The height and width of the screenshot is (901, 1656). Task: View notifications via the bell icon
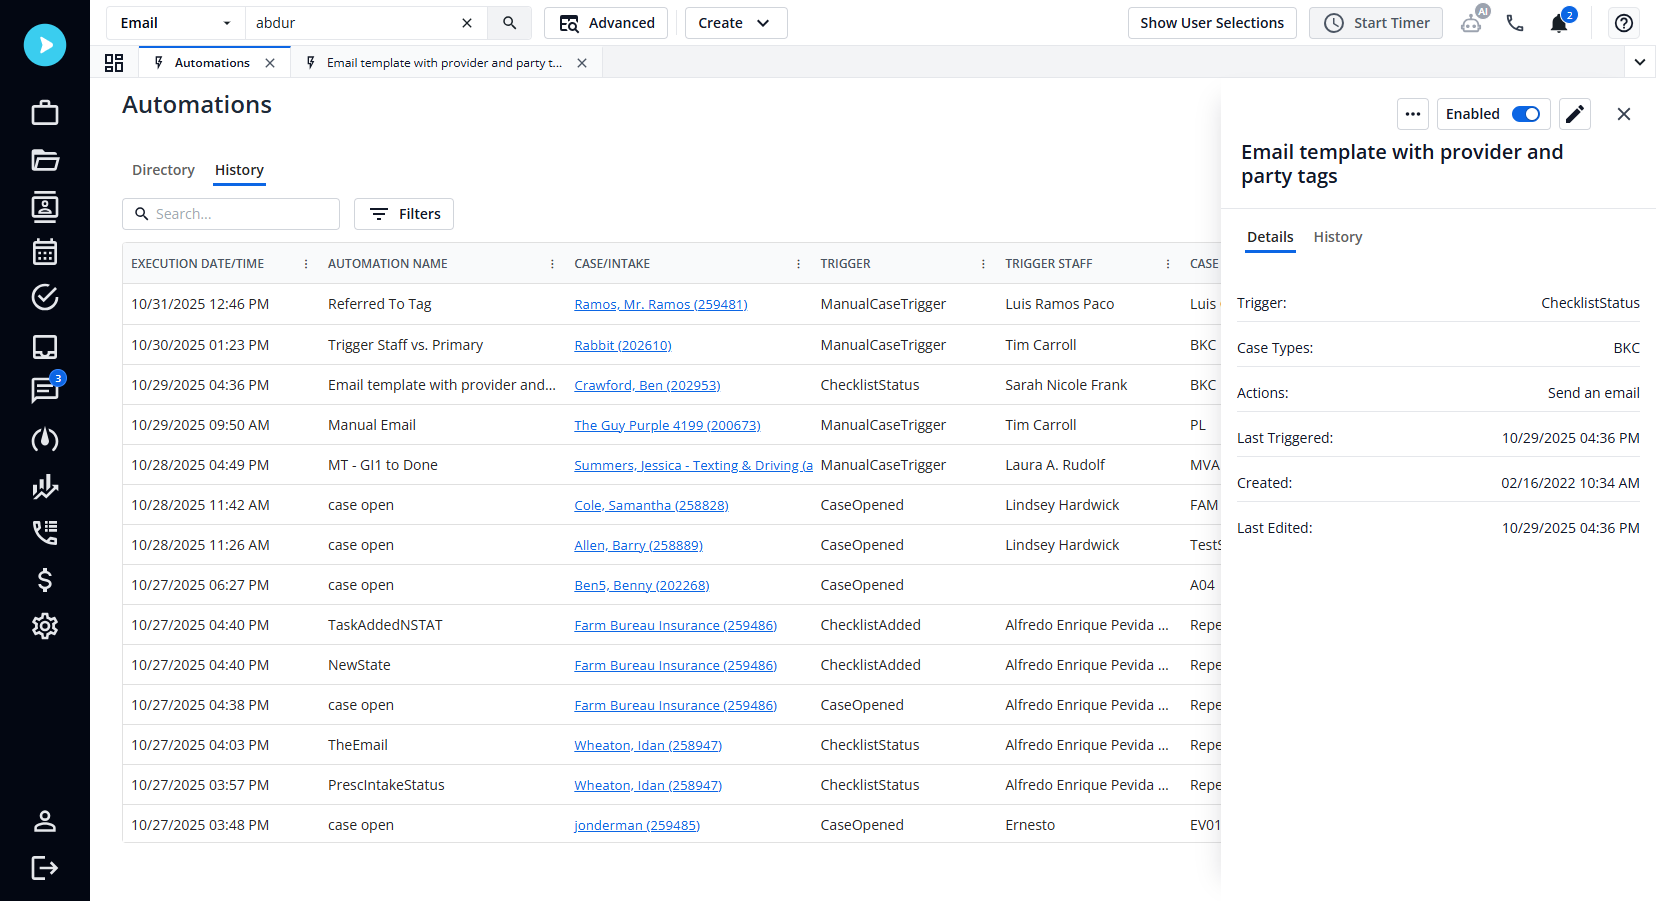[x=1559, y=22]
